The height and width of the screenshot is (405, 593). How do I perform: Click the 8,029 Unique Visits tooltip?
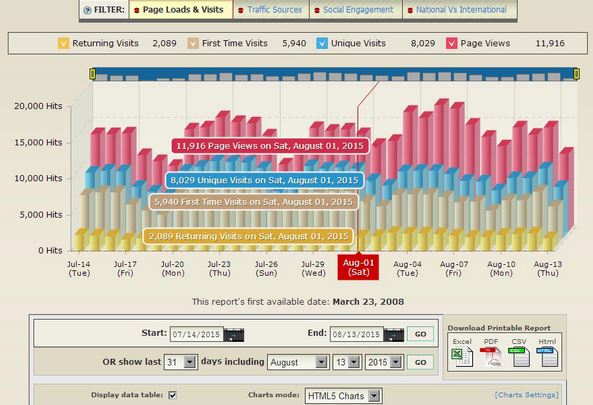coord(264,180)
